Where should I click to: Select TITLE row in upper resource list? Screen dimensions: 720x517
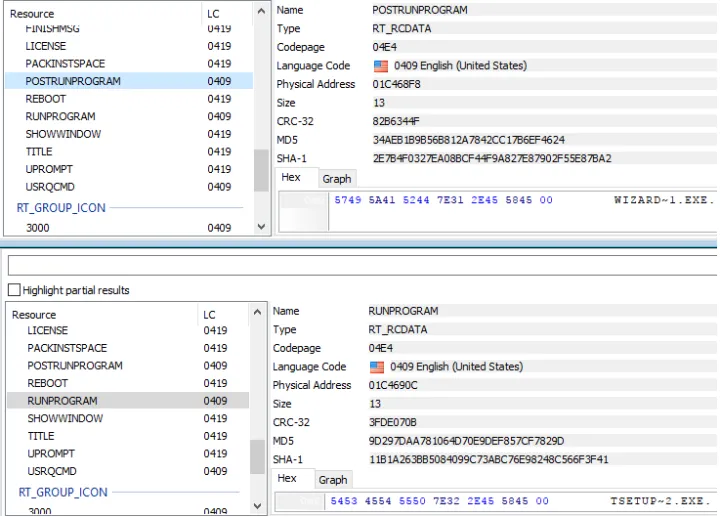(x=129, y=152)
